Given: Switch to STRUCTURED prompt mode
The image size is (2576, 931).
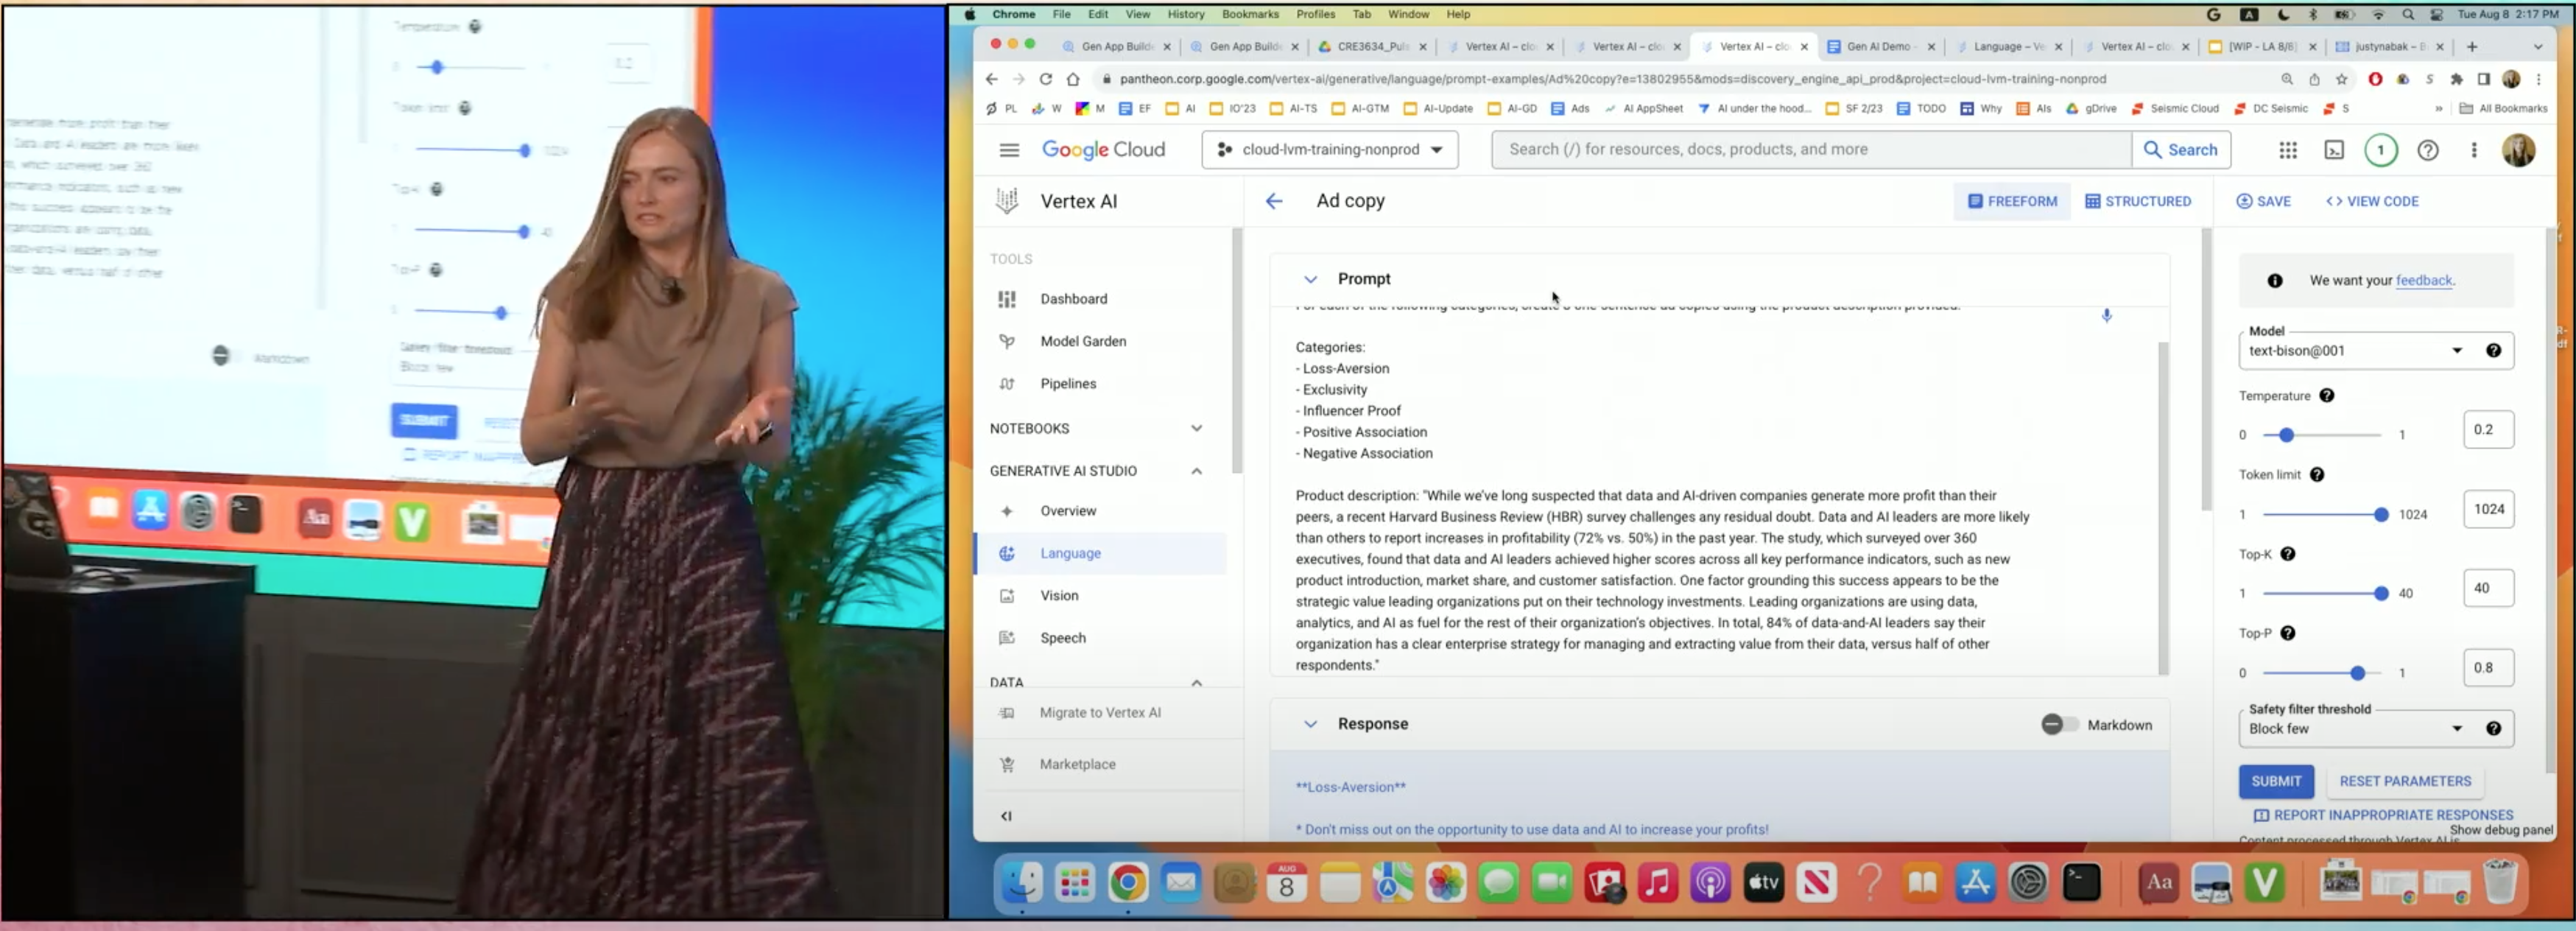Looking at the screenshot, I should [2138, 201].
